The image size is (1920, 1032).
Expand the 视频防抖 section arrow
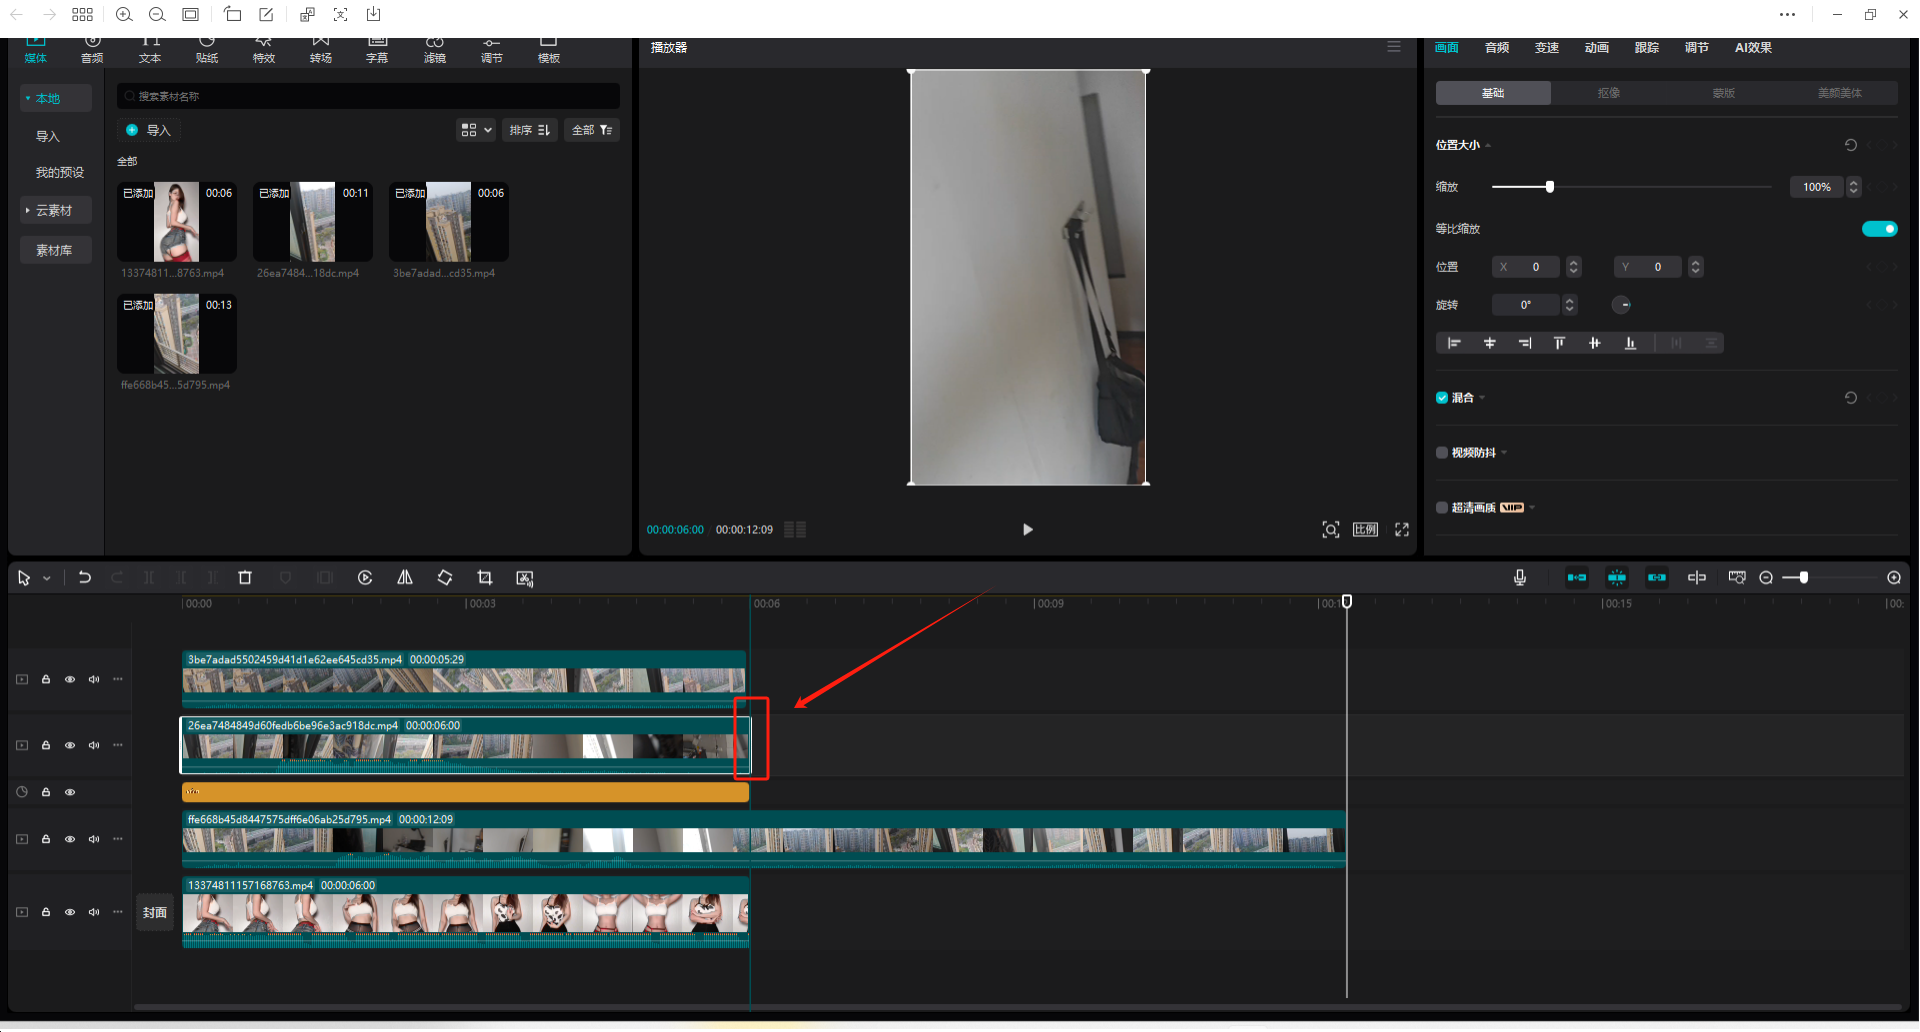click(x=1504, y=453)
